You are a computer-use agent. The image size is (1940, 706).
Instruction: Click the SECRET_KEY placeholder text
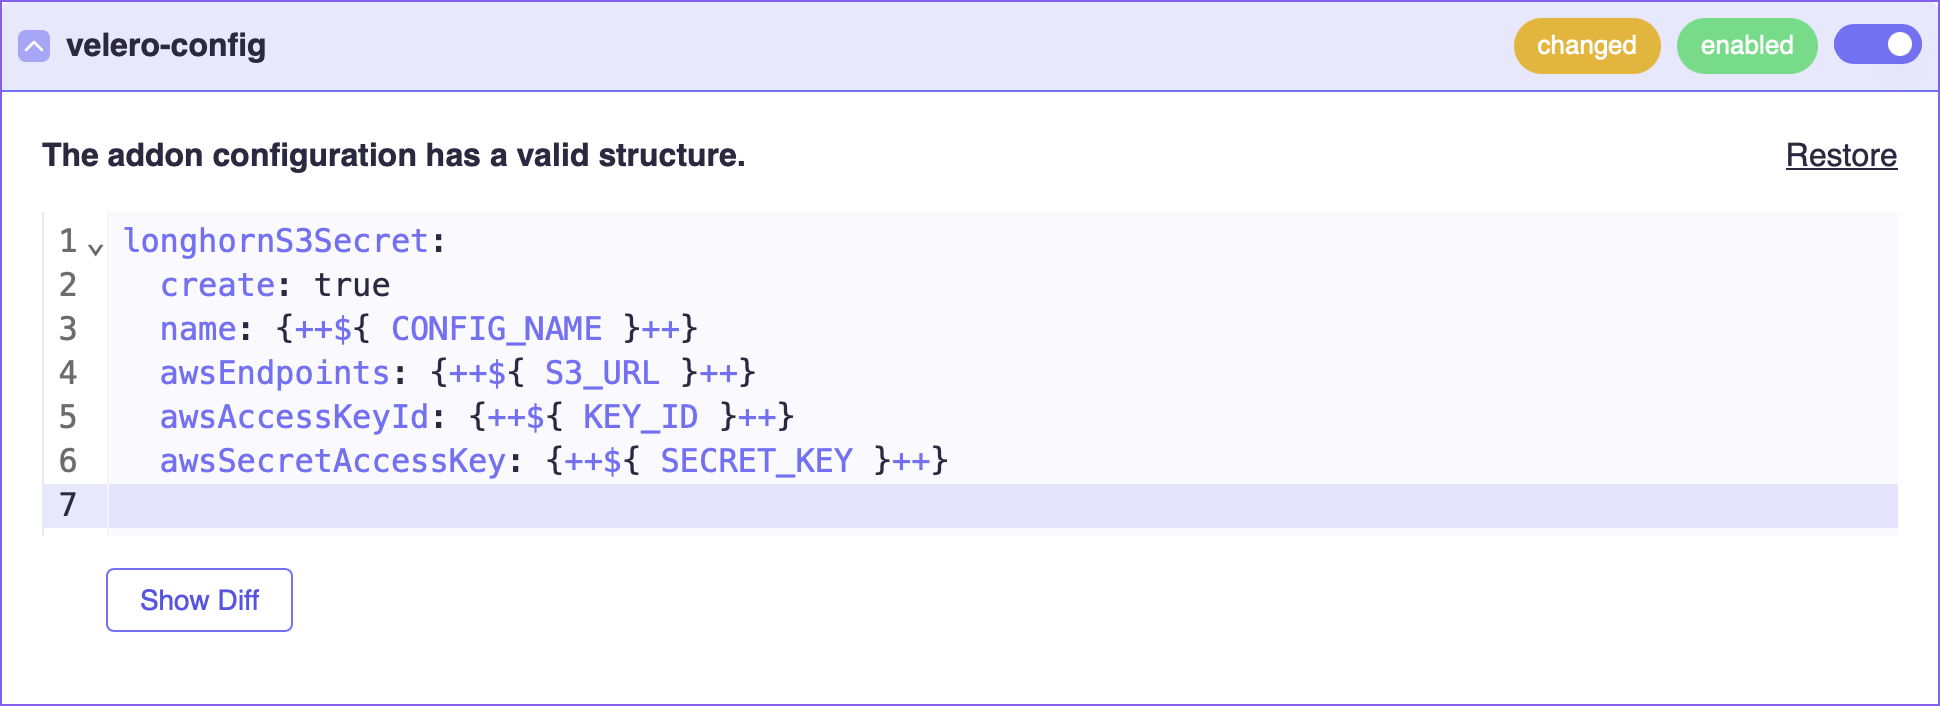click(x=756, y=461)
